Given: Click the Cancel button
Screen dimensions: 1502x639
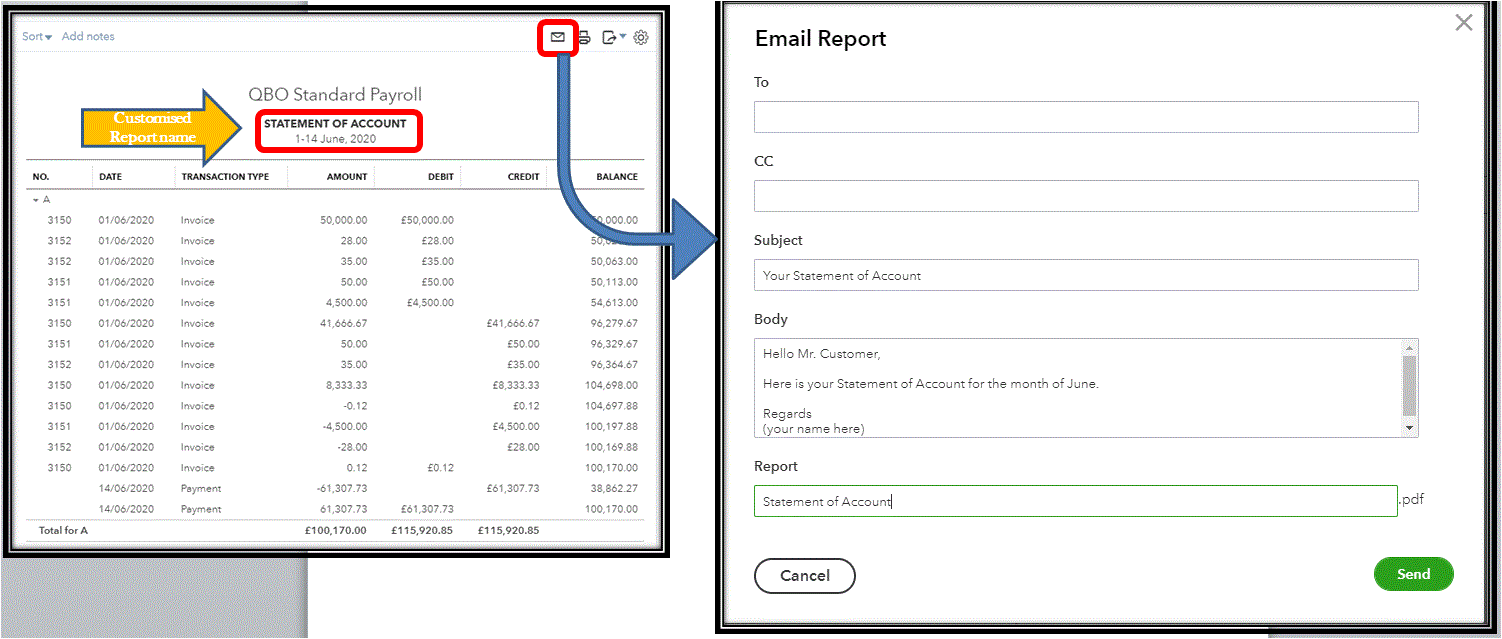Looking at the screenshot, I should pyautogui.click(x=805, y=576).
